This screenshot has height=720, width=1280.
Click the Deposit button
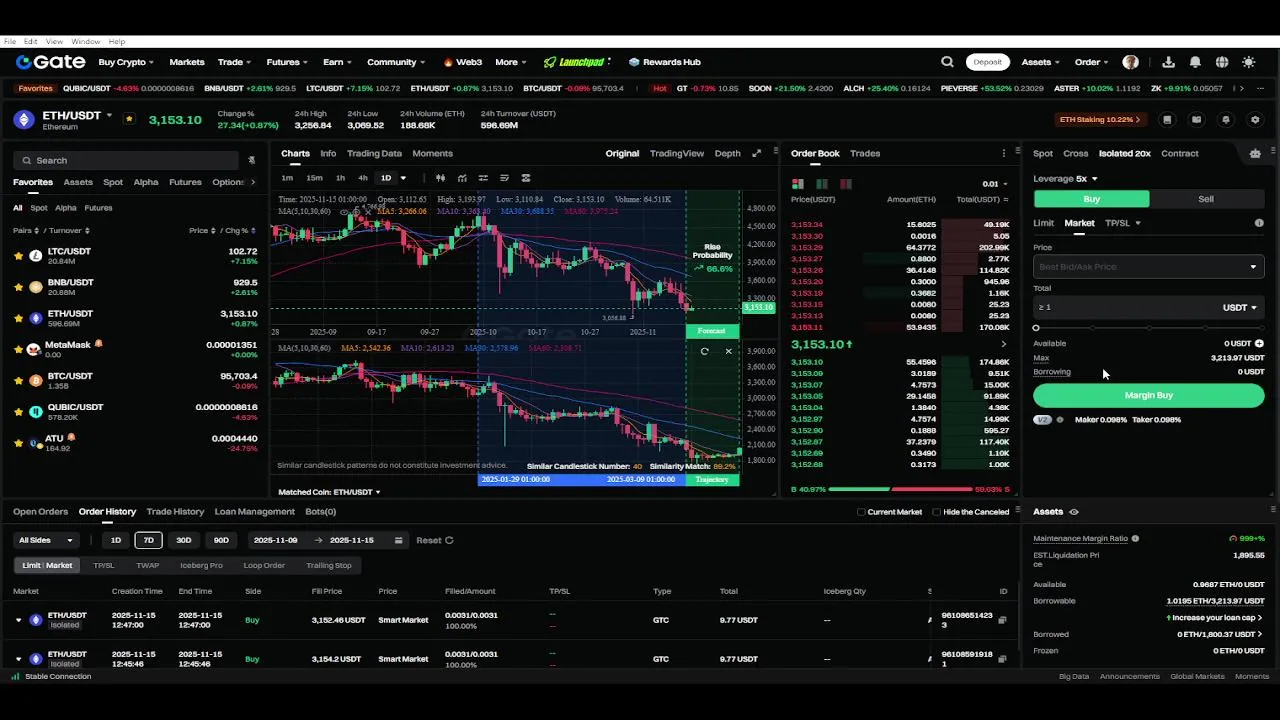click(988, 62)
